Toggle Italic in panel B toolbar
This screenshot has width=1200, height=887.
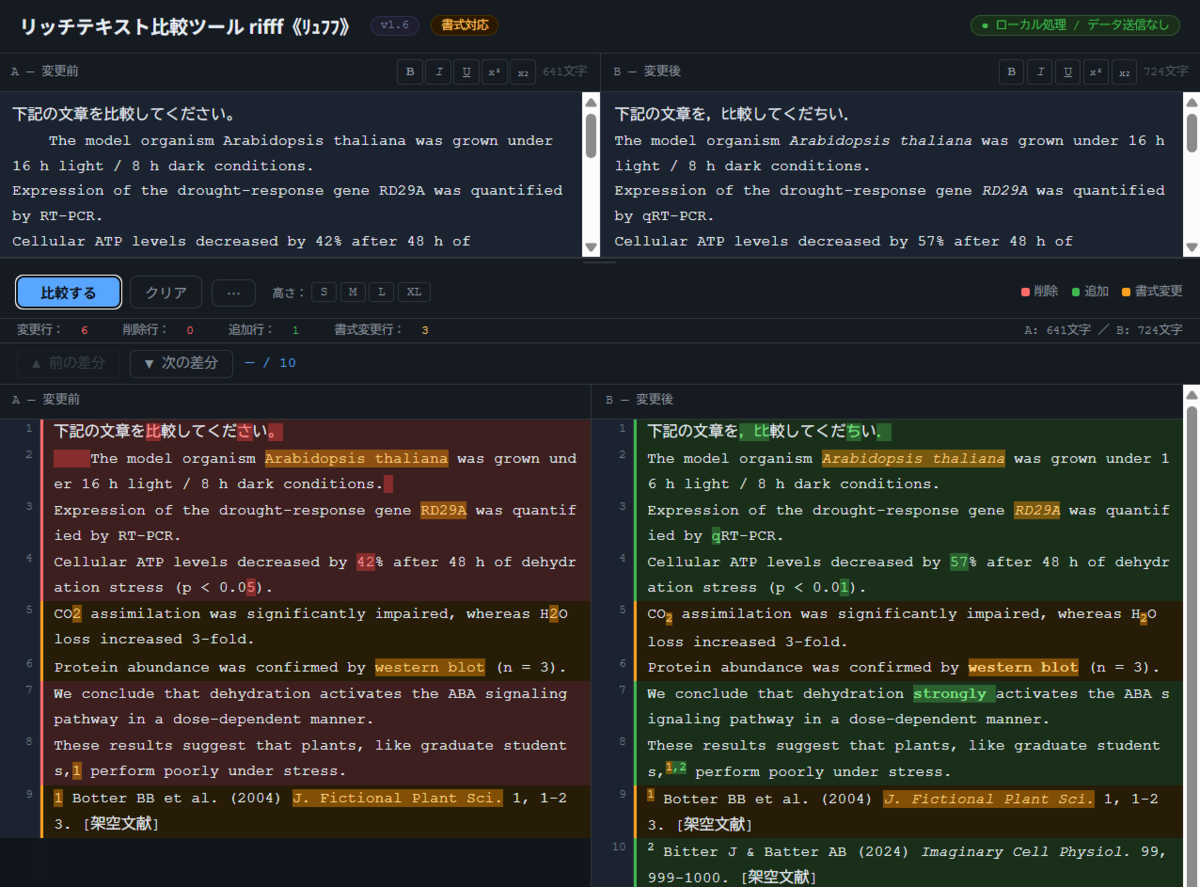(x=1039, y=72)
